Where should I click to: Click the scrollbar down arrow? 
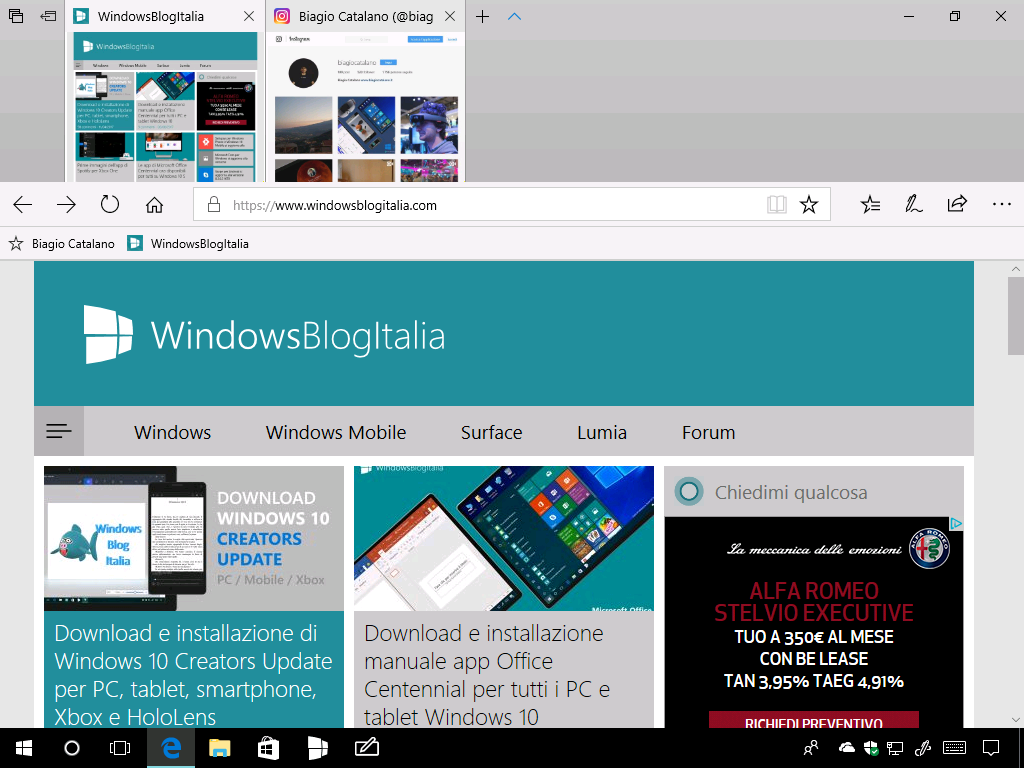(1016, 720)
